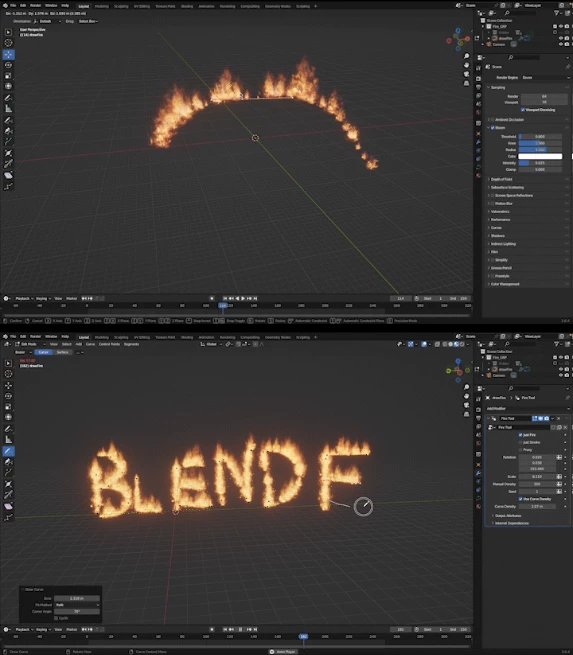Toggle the Use Curve Density checkbox
The width and height of the screenshot is (573, 655).
click(520, 499)
